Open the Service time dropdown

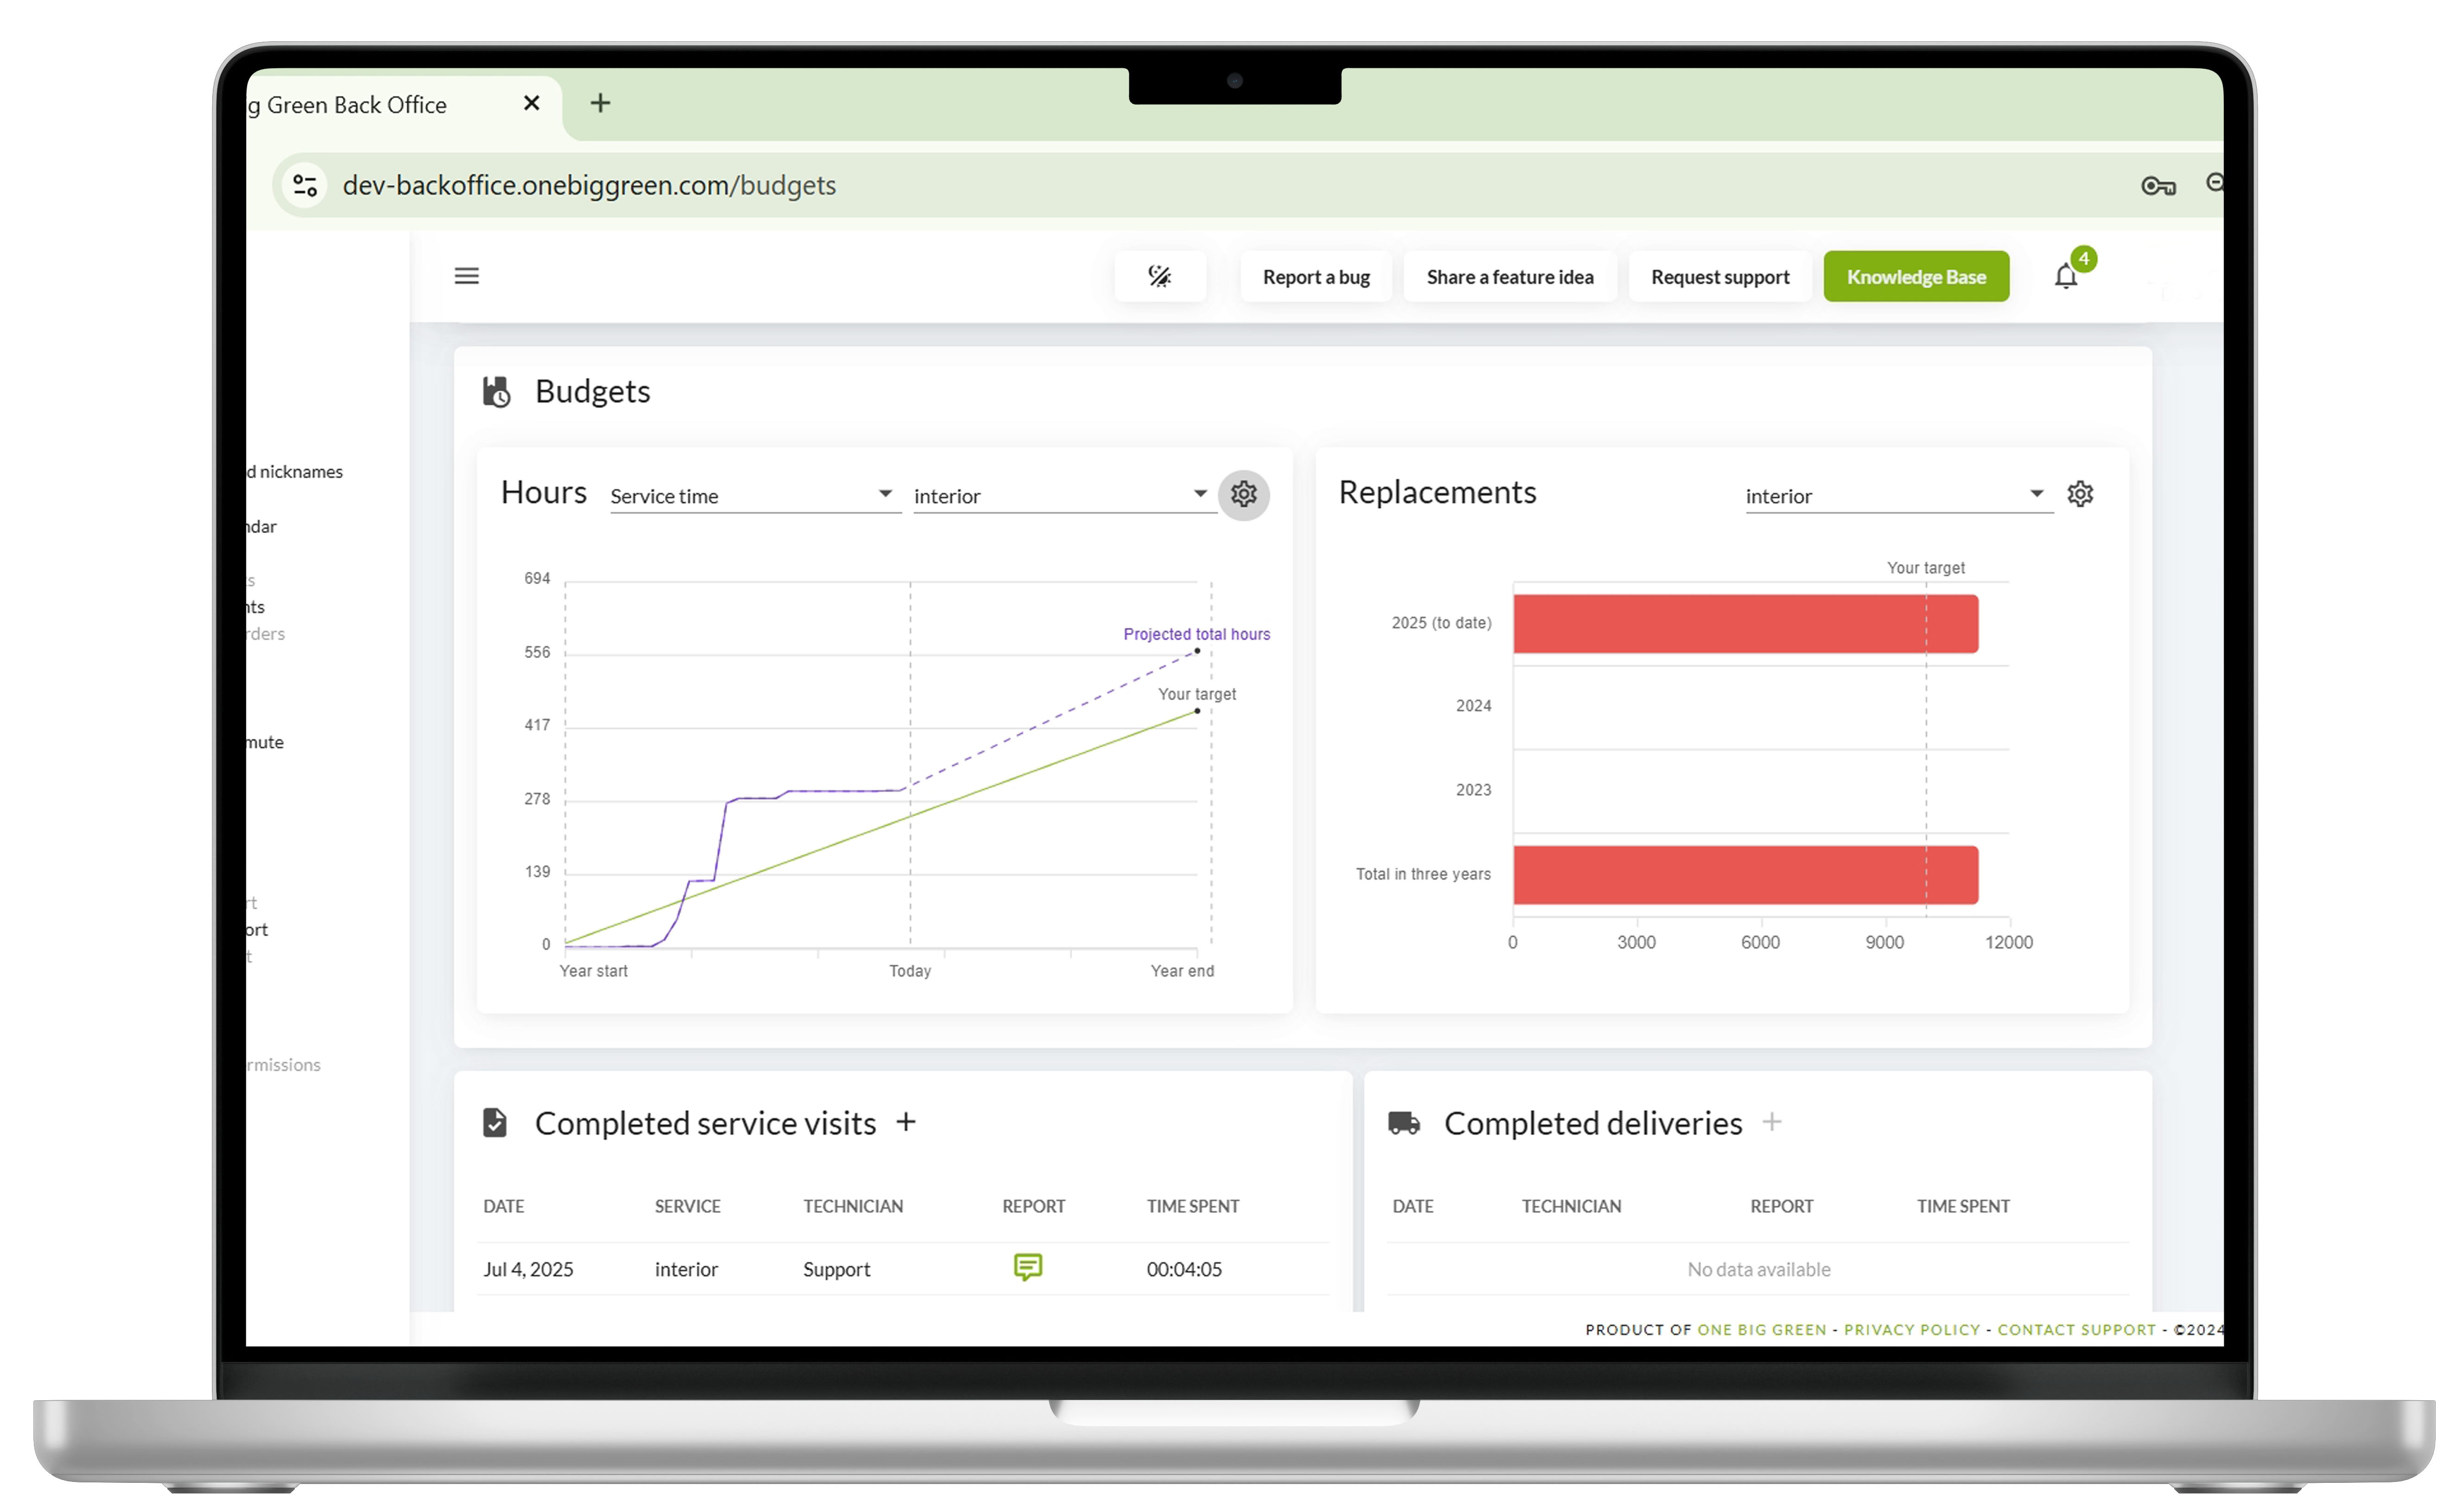pos(755,496)
